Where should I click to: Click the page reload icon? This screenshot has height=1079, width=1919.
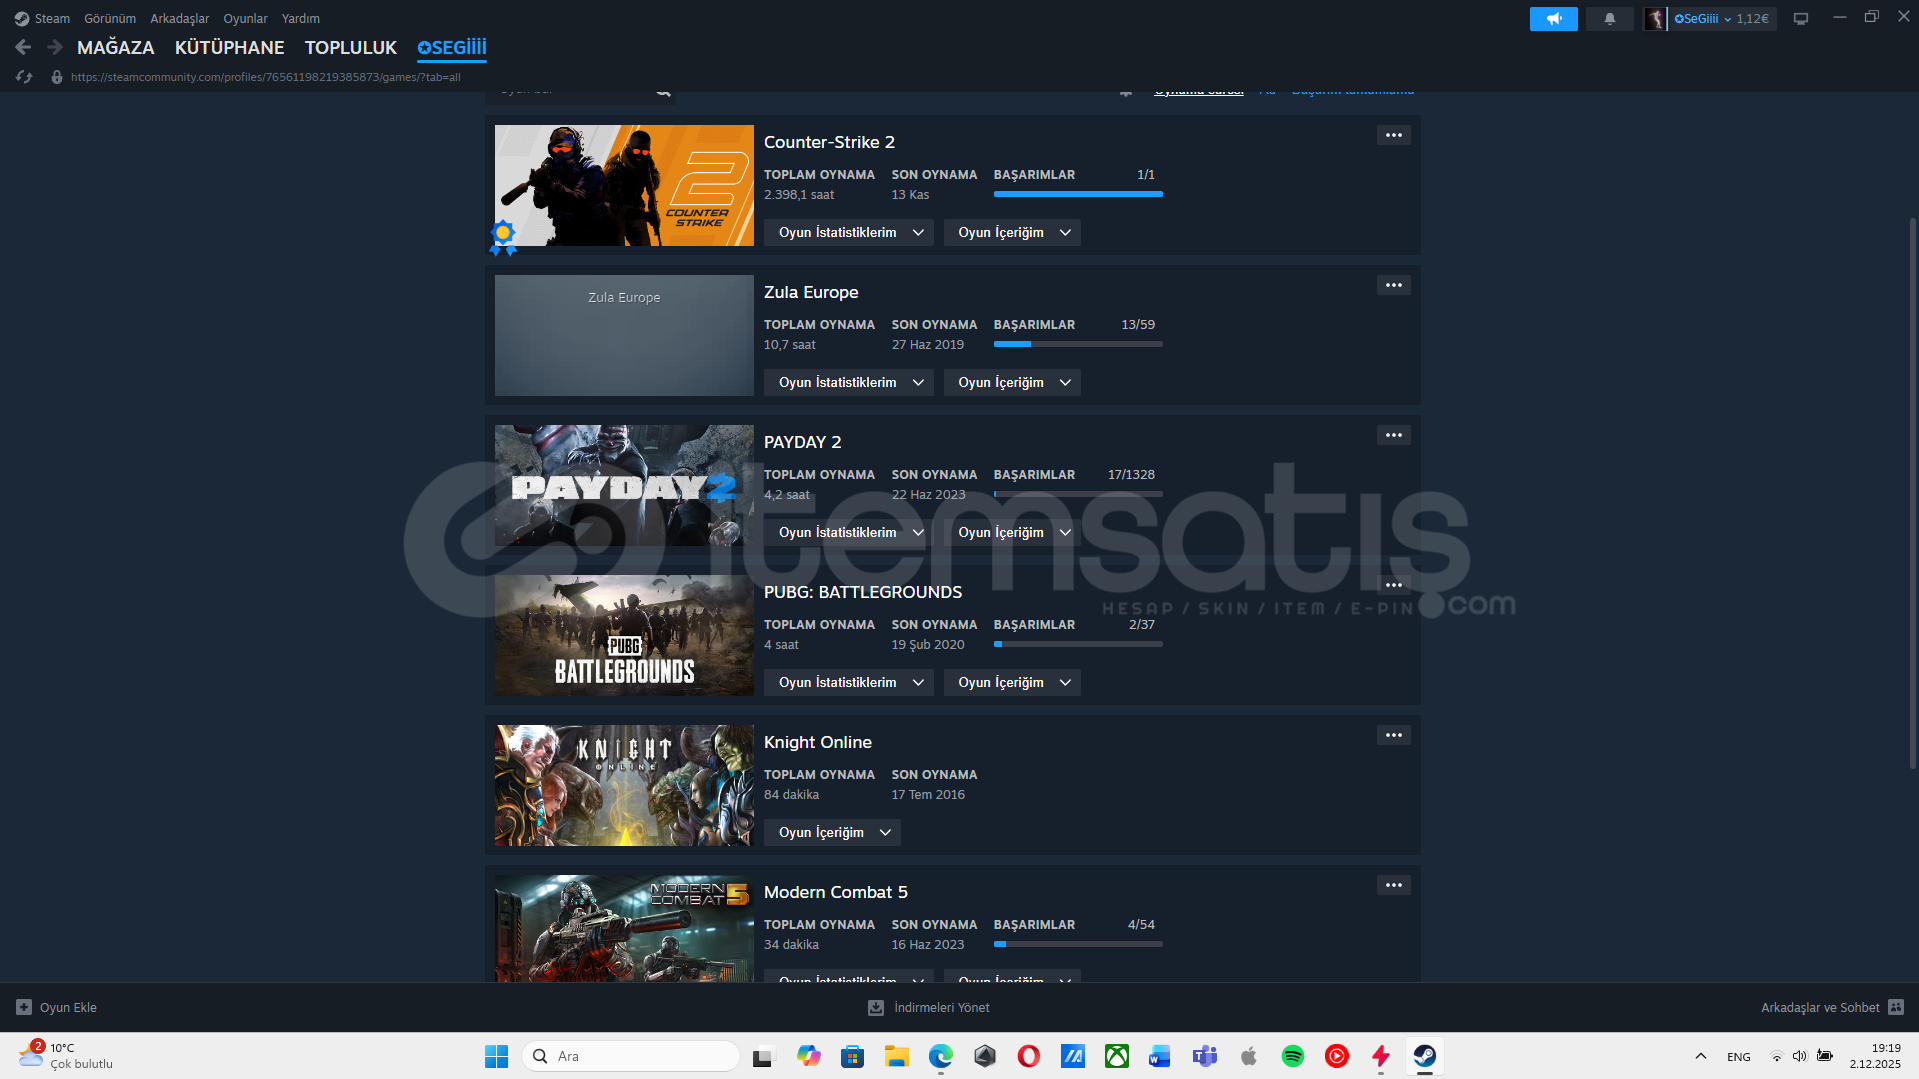(x=24, y=77)
